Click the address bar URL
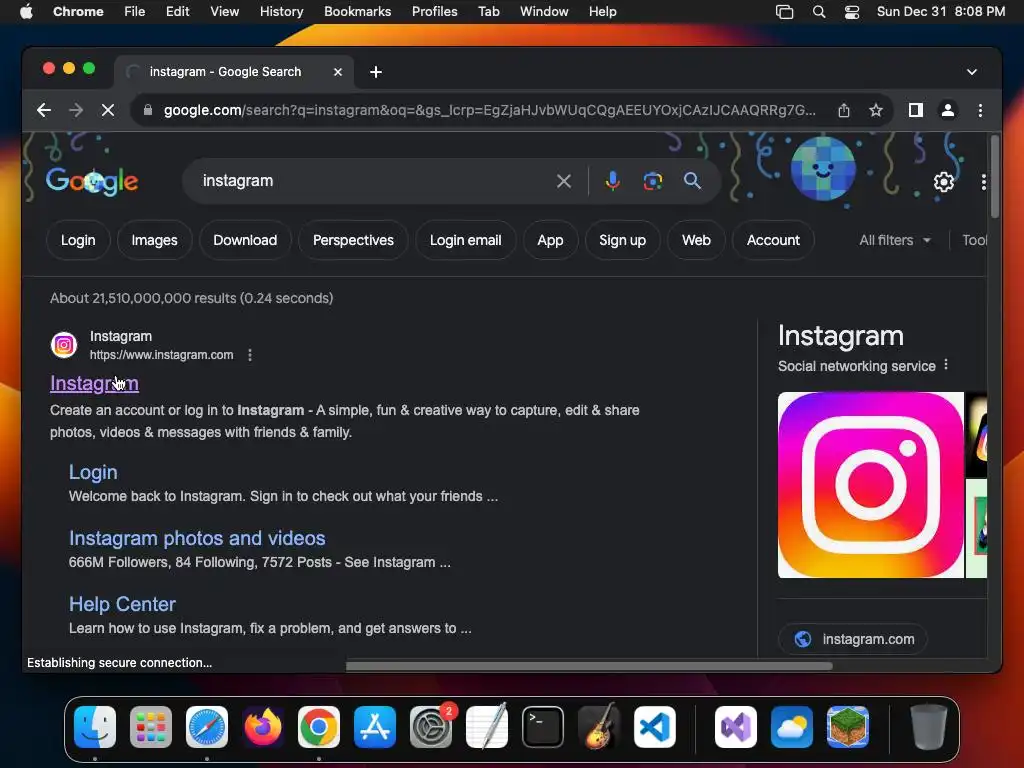 click(x=489, y=110)
